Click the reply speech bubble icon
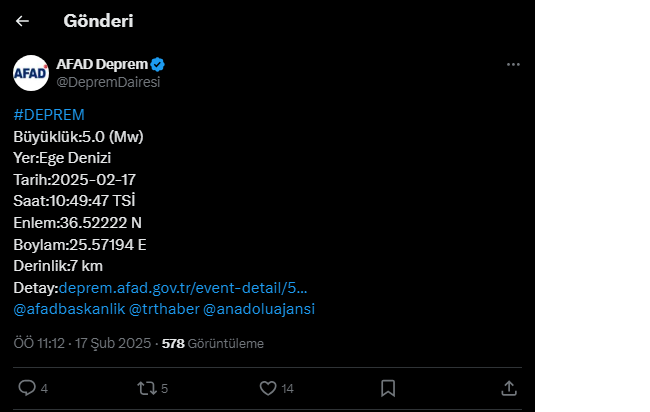The height and width of the screenshot is (412, 650). [27, 388]
